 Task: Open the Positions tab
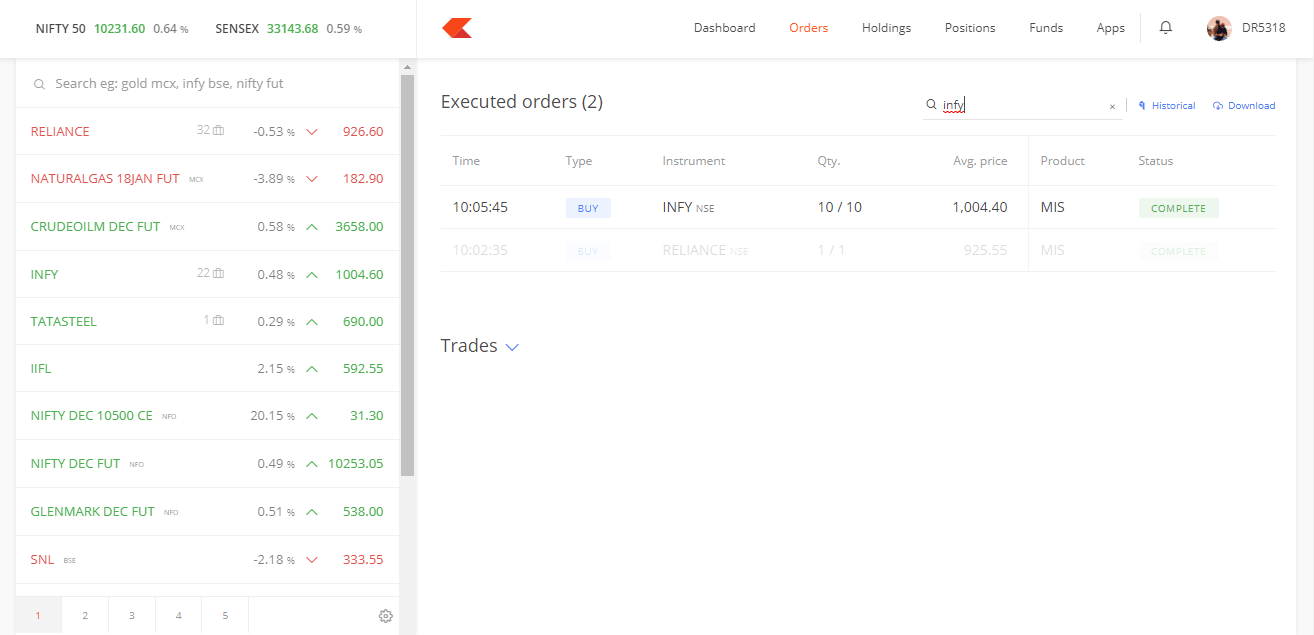point(970,28)
